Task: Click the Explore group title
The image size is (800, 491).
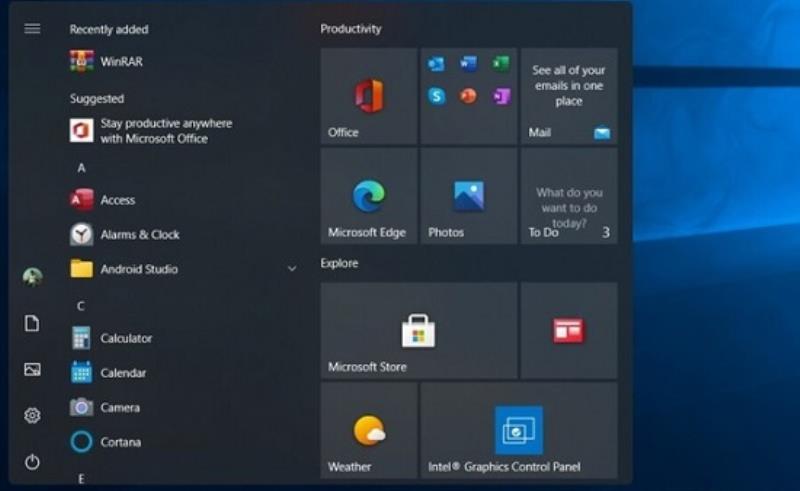Action: click(339, 263)
